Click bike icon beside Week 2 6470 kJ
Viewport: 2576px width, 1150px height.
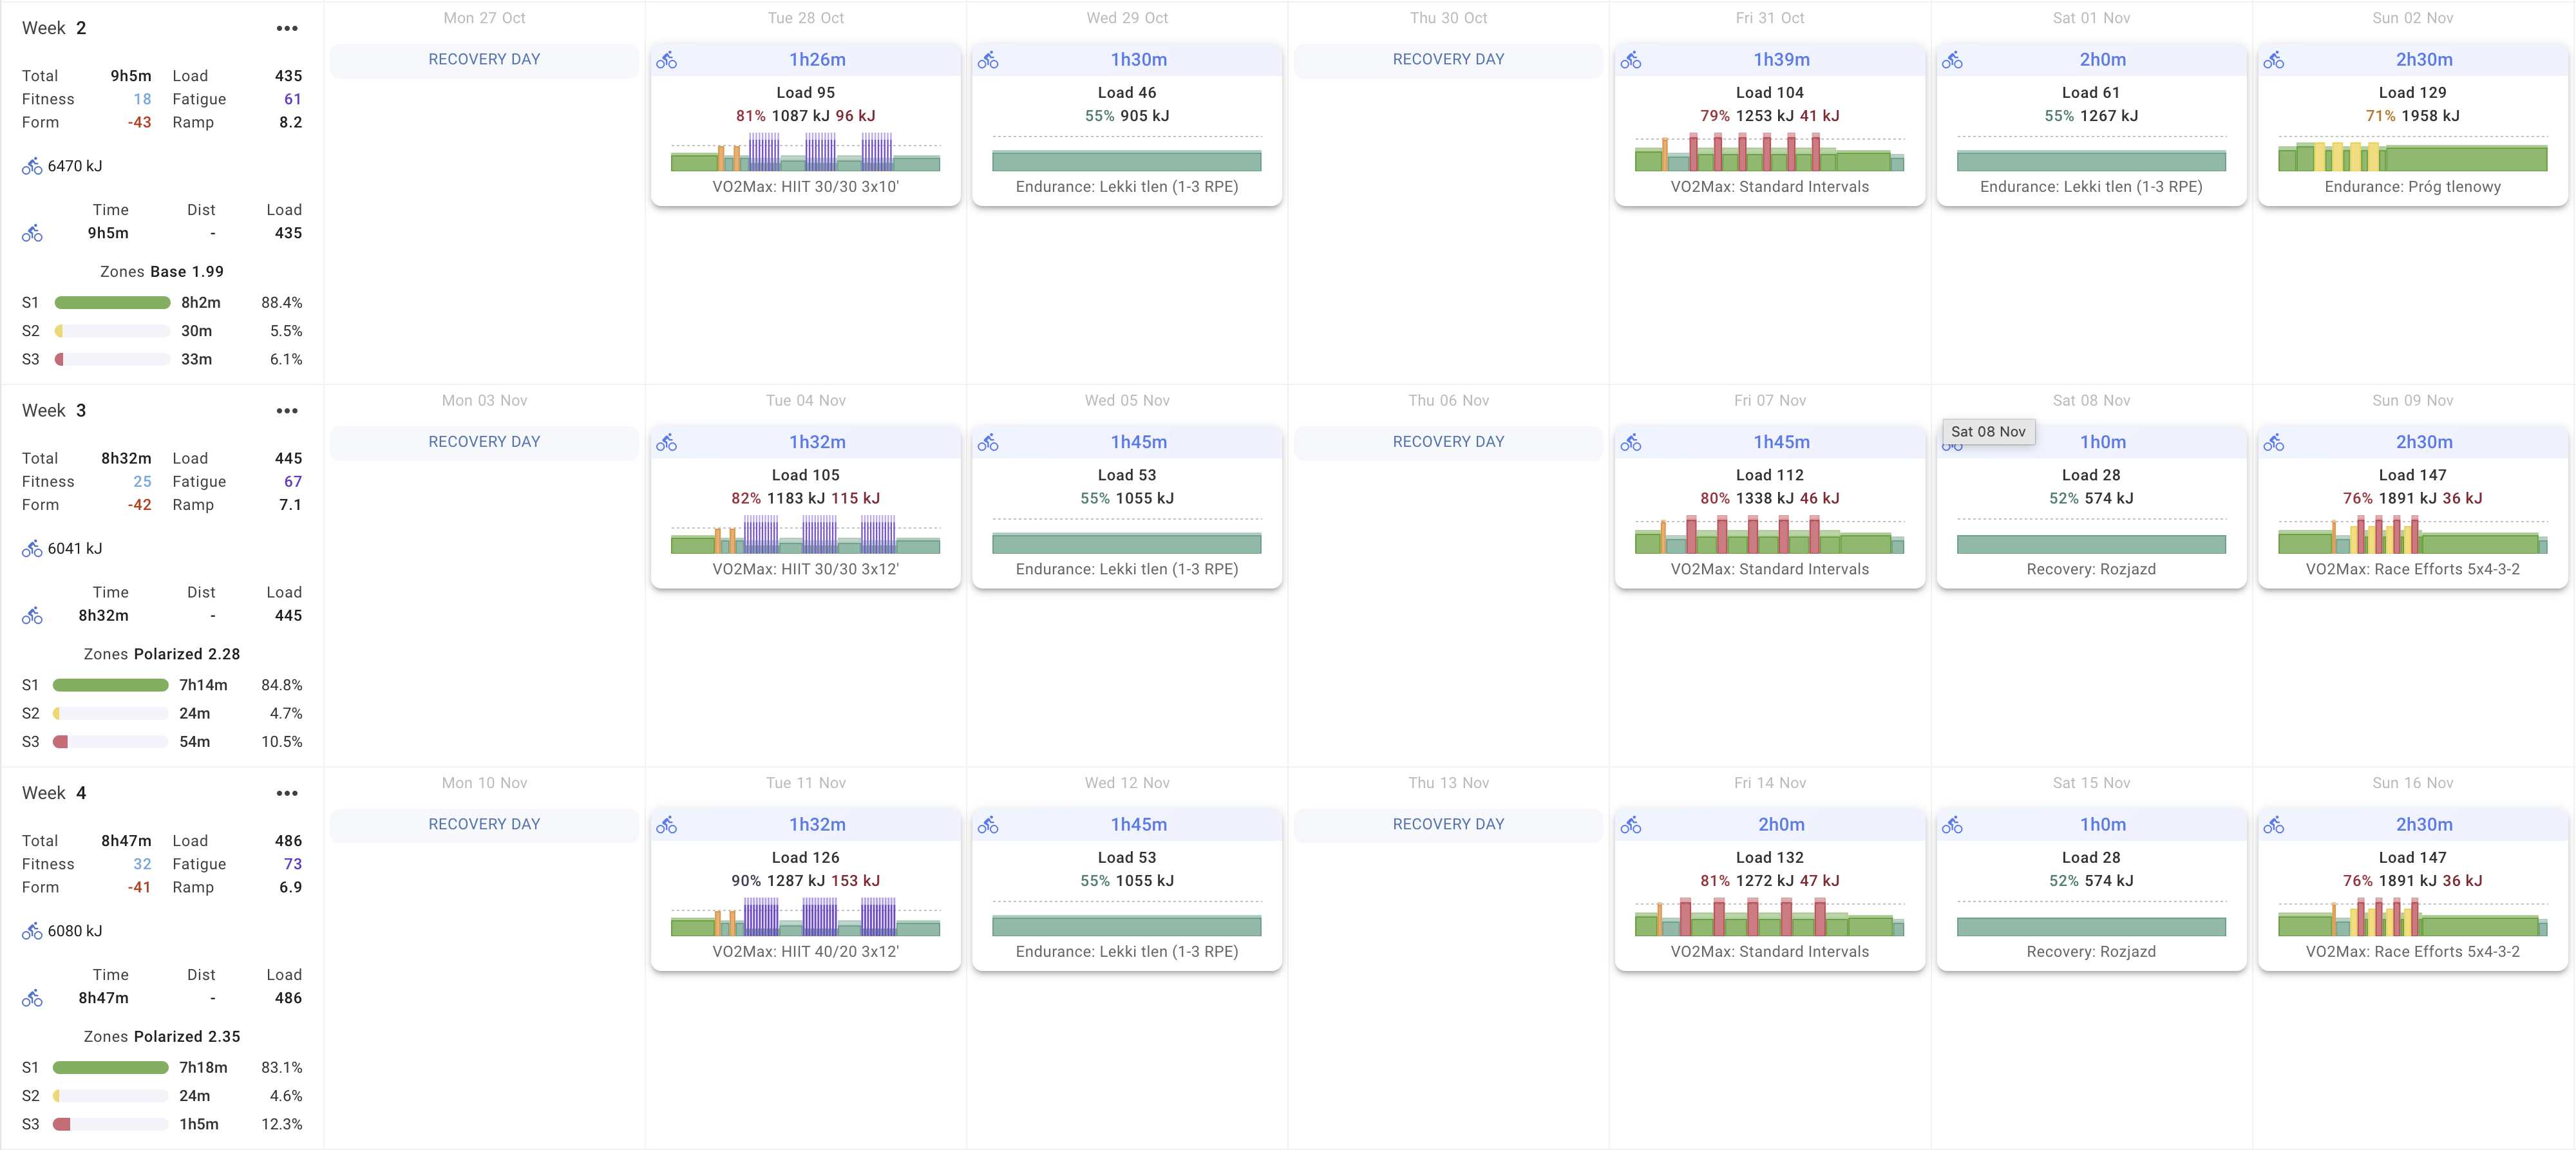[32, 166]
